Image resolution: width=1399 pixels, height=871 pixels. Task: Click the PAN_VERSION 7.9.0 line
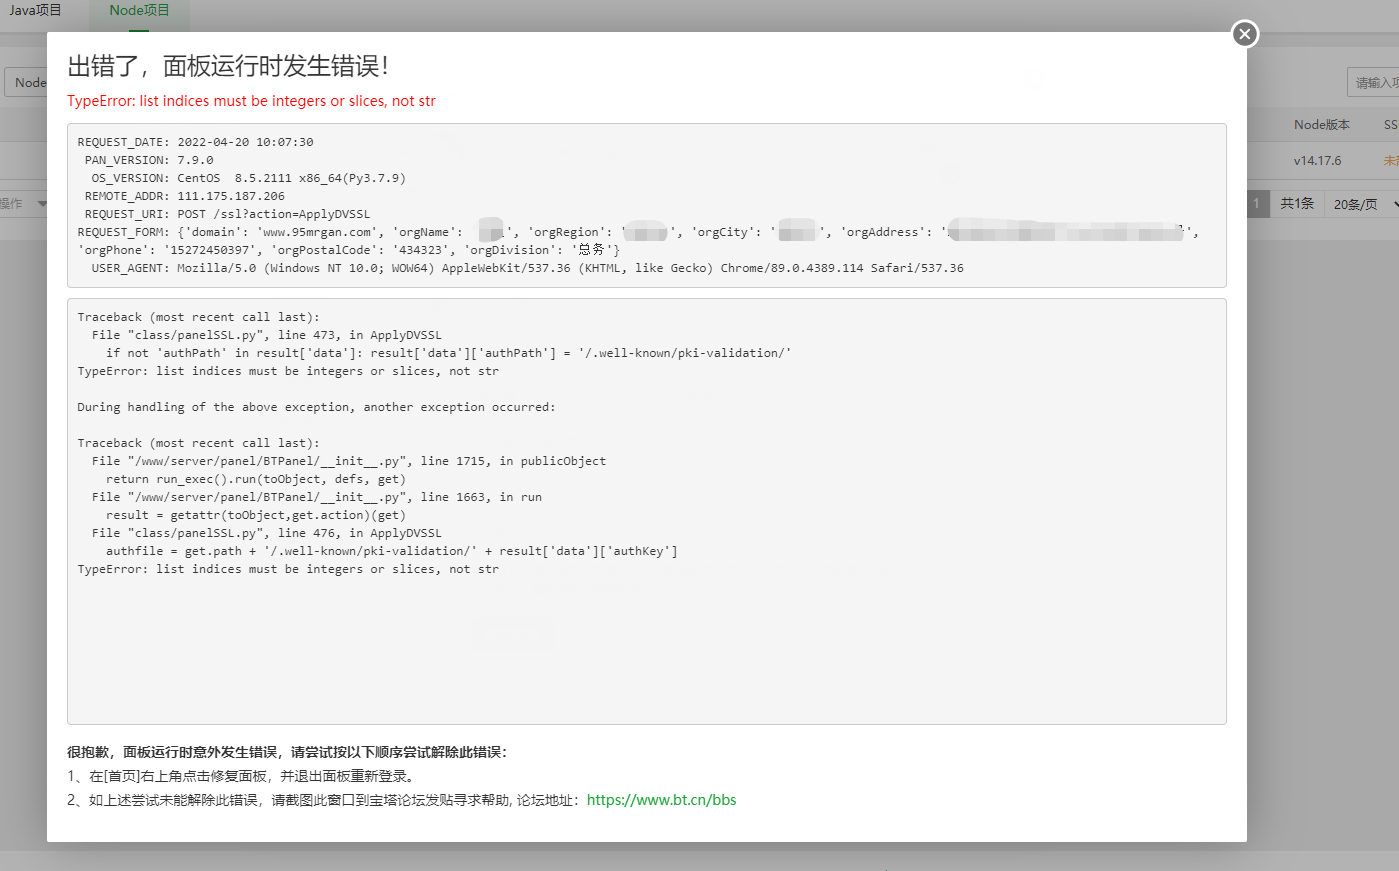tap(149, 160)
